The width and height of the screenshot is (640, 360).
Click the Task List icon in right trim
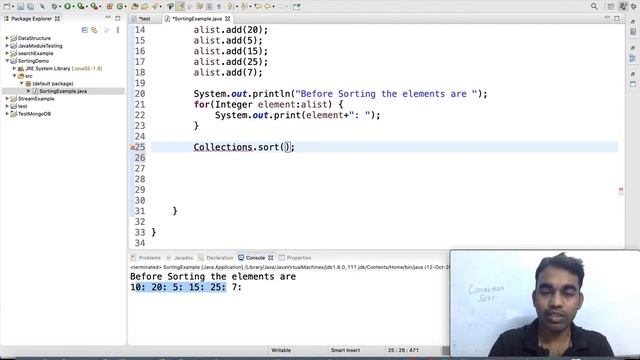(633, 31)
